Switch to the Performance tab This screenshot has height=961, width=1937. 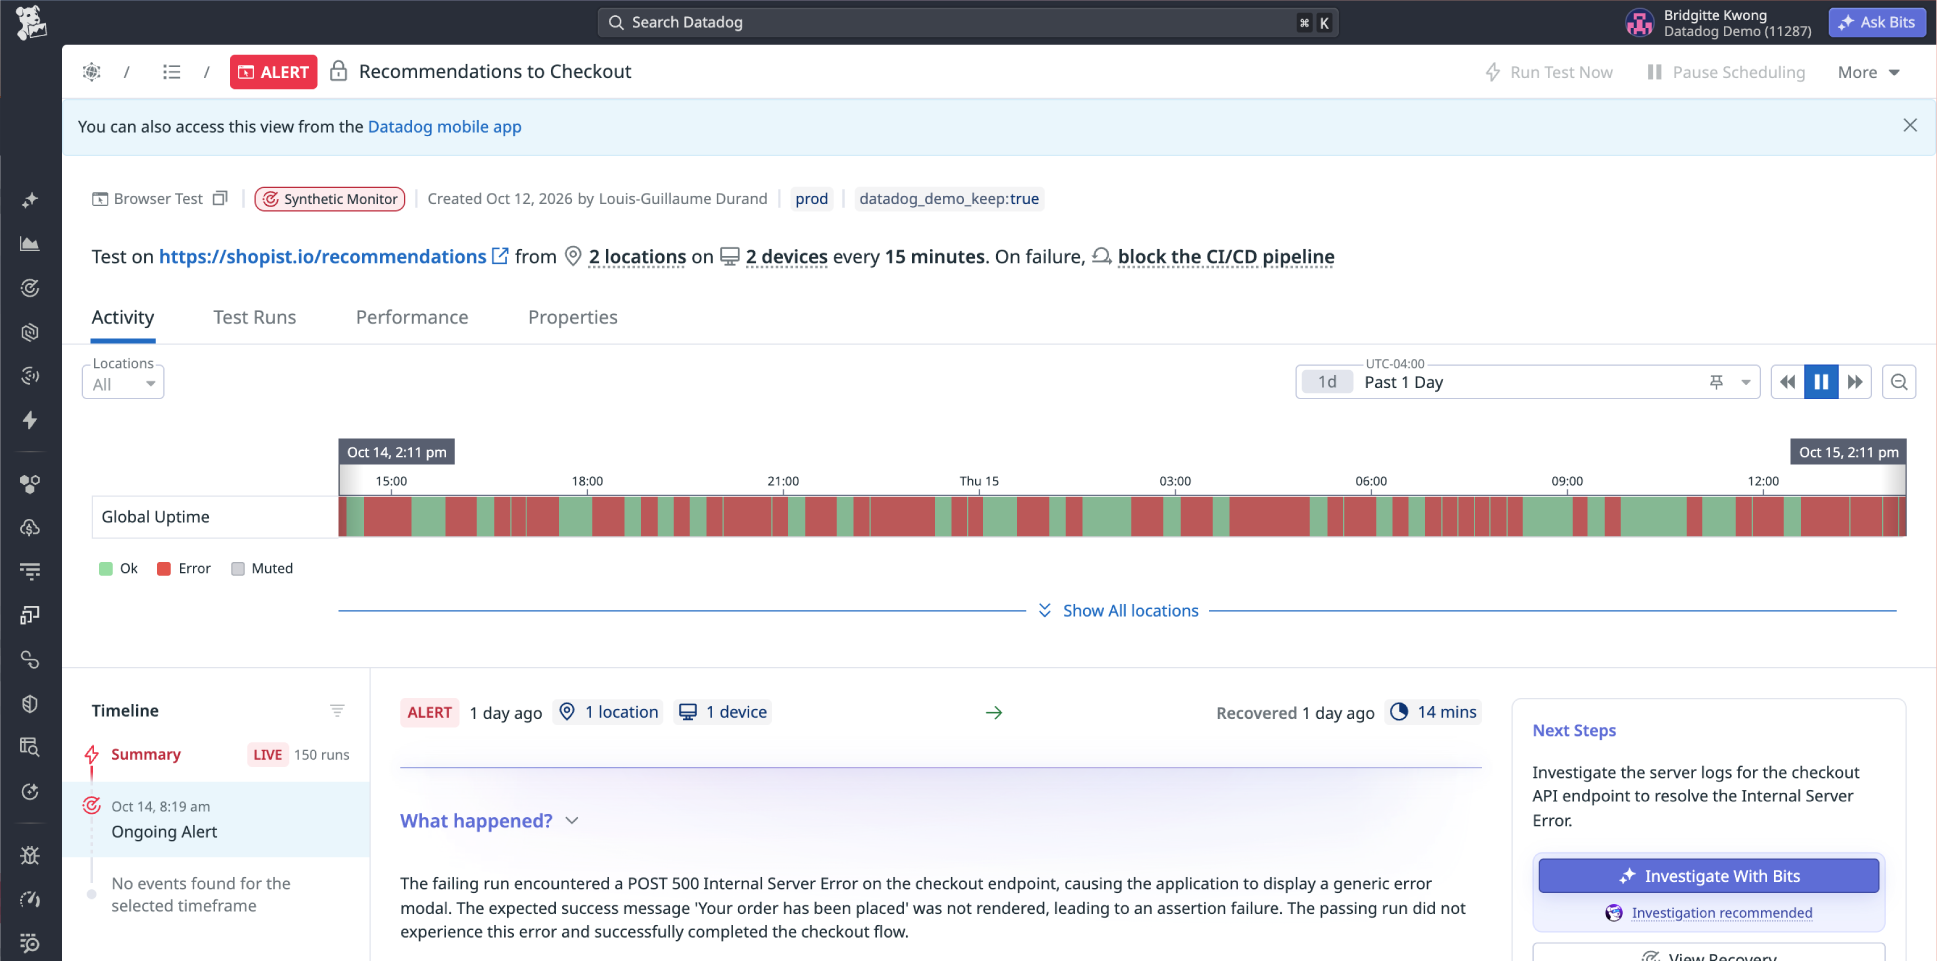[412, 317]
